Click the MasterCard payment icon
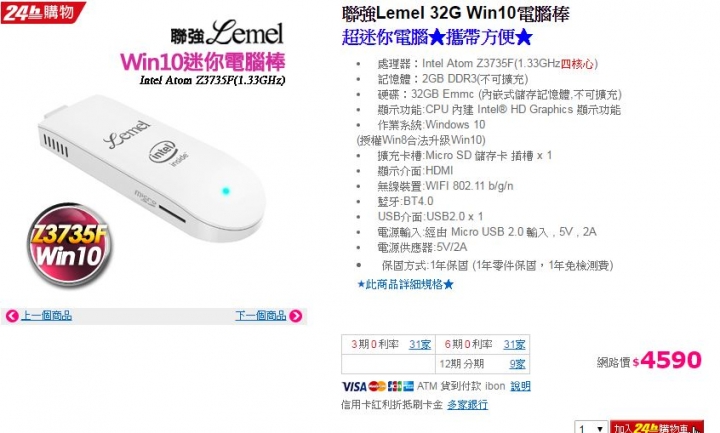 [377, 387]
